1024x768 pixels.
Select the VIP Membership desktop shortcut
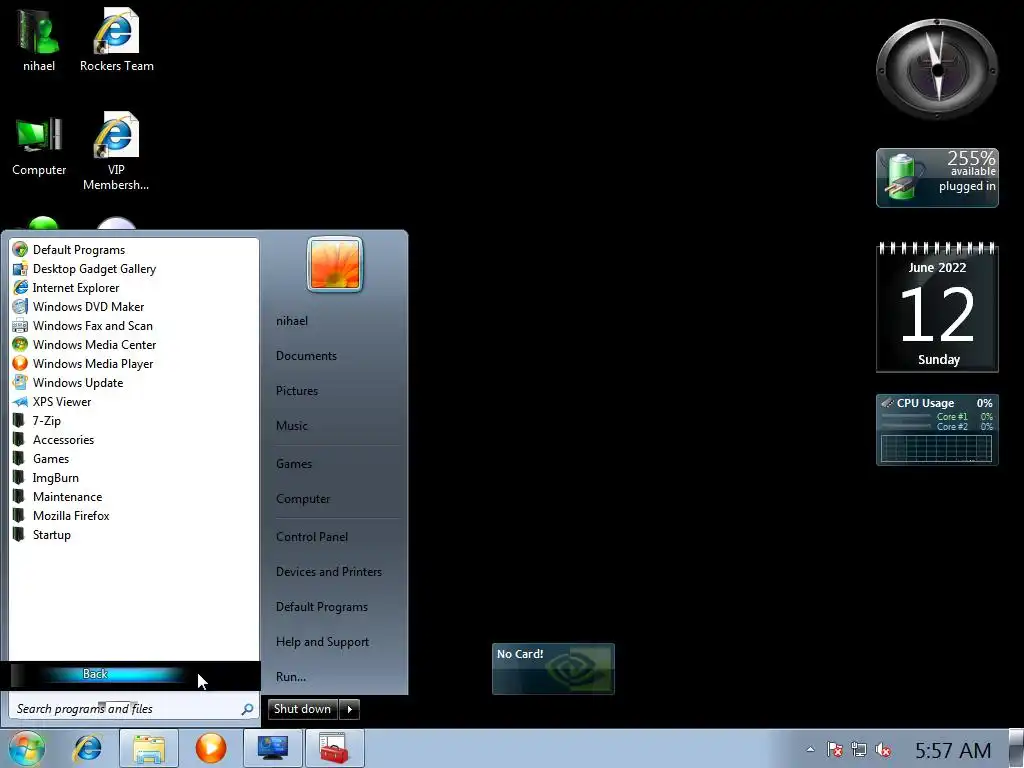116,152
